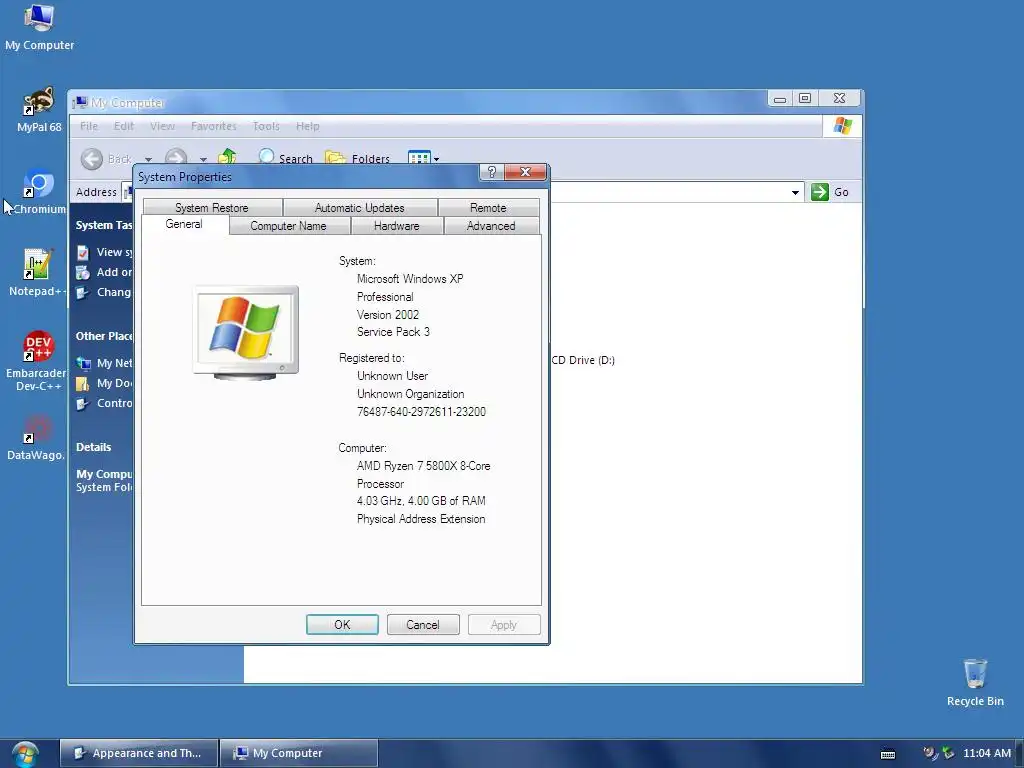Collapse the Other Places sidebar header
The image size is (1024, 768).
pos(104,336)
